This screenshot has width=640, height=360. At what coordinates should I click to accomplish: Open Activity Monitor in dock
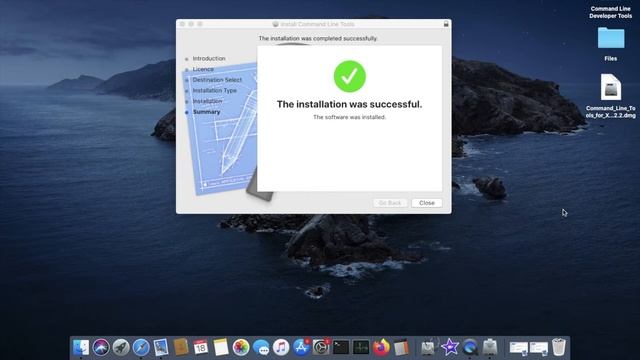click(361, 347)
